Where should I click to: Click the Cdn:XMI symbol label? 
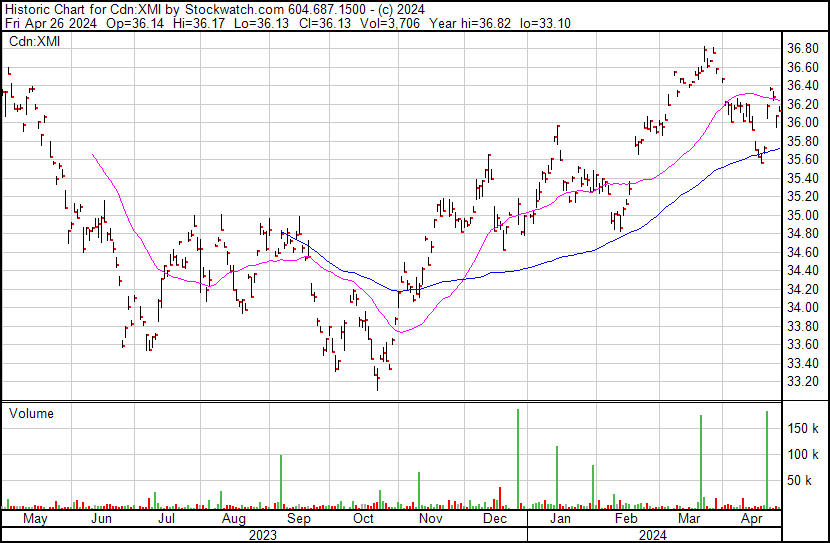point(34,41)
